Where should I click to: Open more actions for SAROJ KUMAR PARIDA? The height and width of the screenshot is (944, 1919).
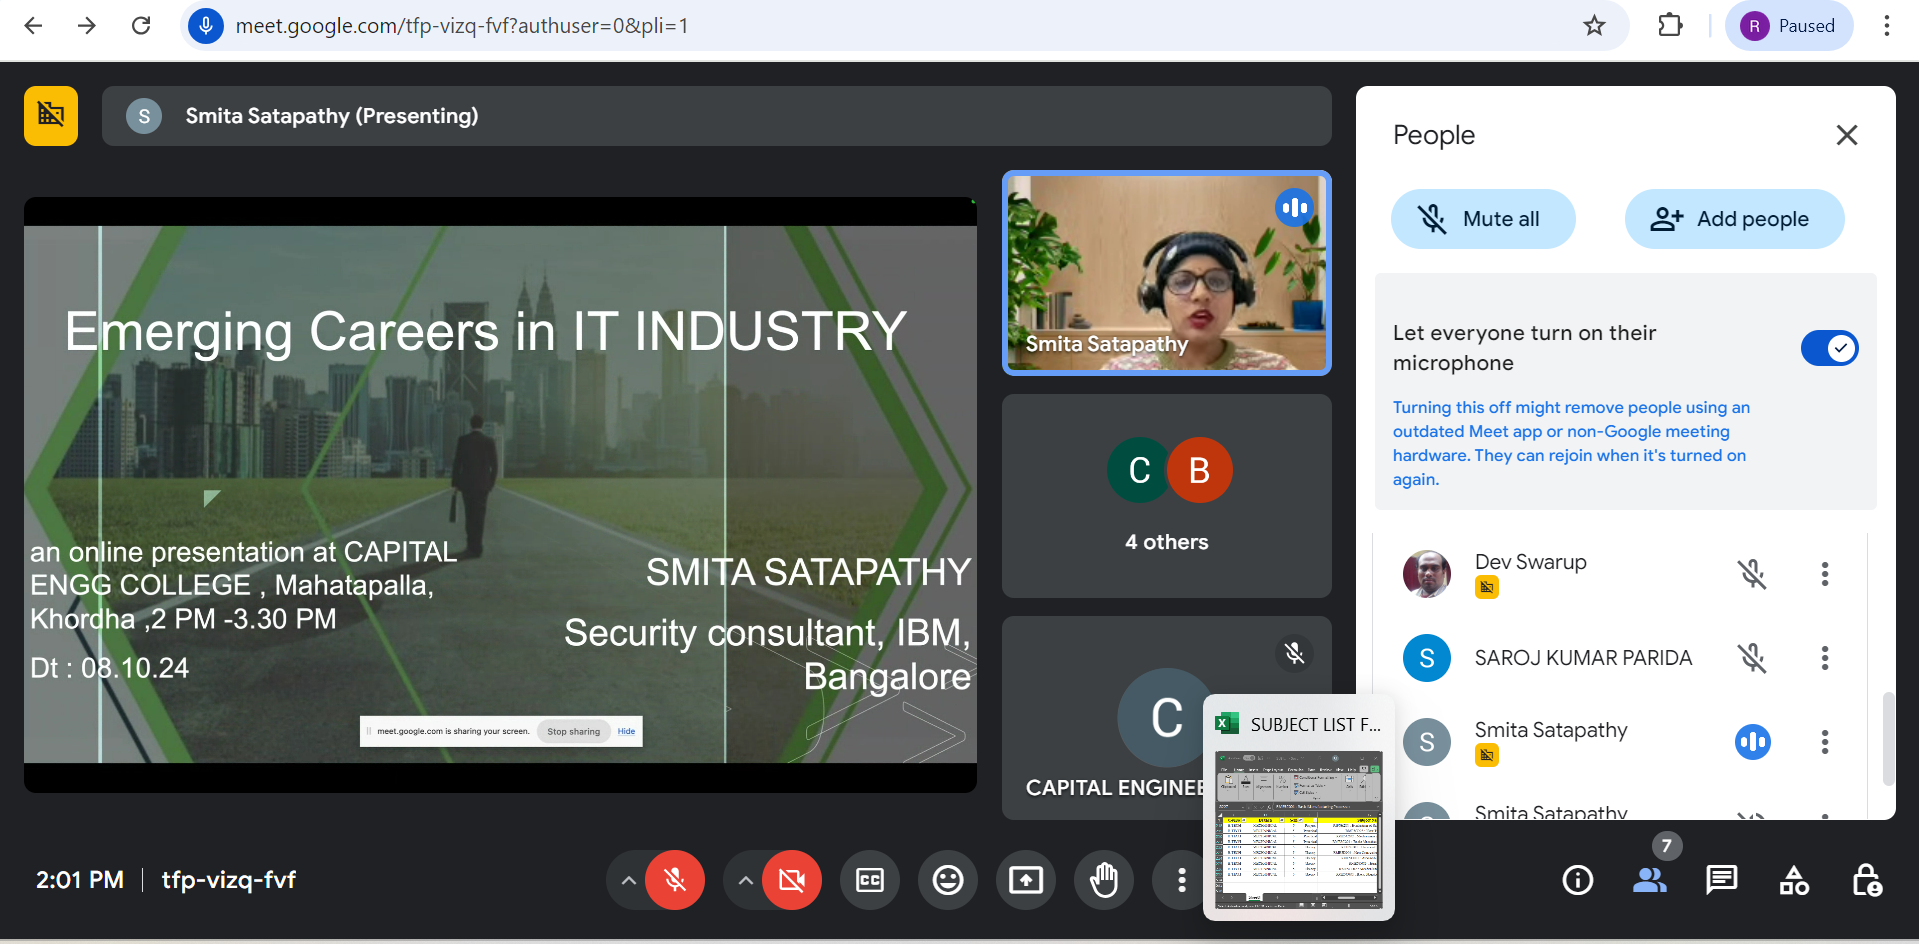(1824, 658)
